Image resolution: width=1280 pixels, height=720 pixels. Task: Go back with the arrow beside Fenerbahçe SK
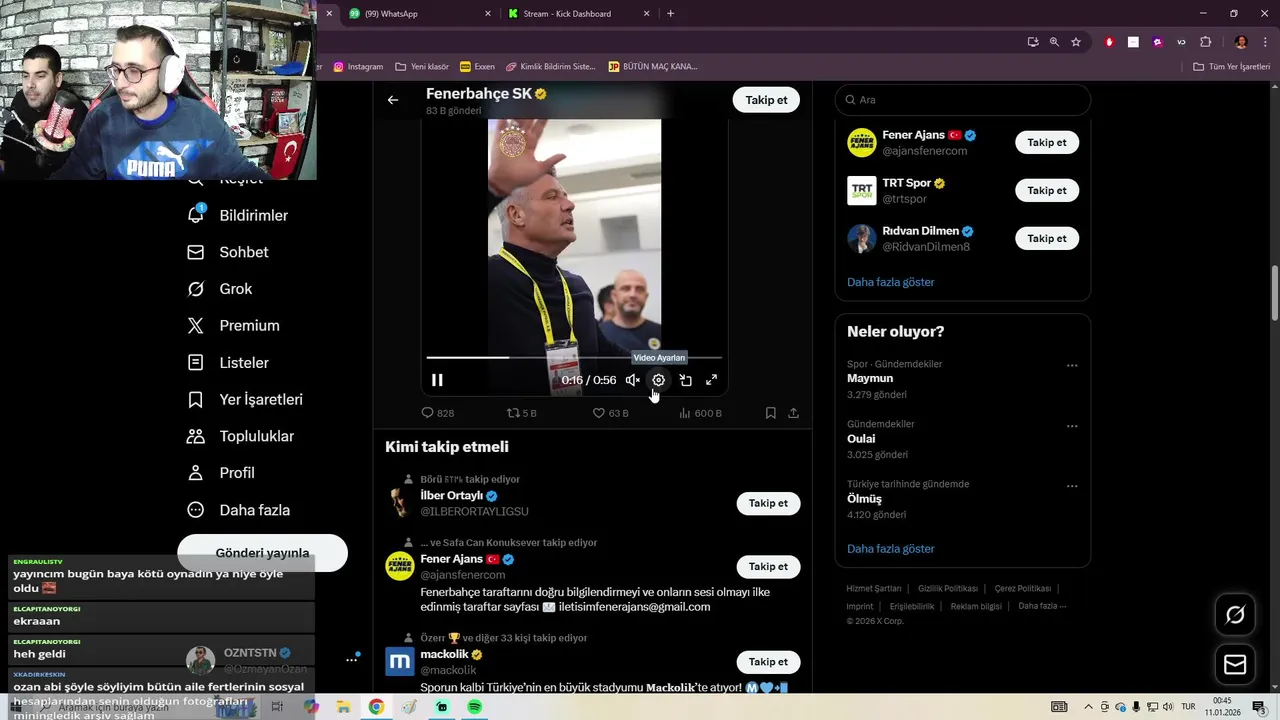393,100
